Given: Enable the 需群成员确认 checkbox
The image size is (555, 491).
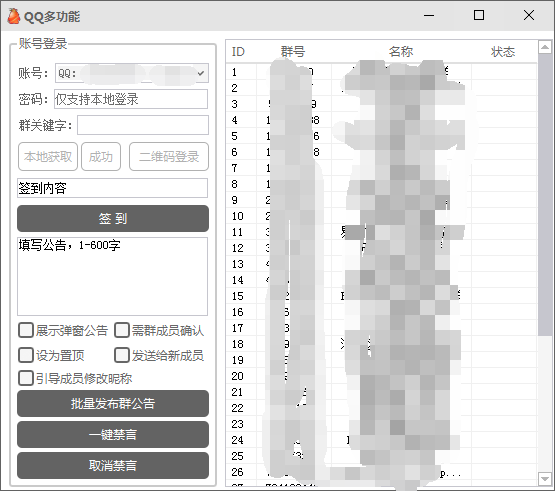Looking at the screenshot, I should pos(122,330).
